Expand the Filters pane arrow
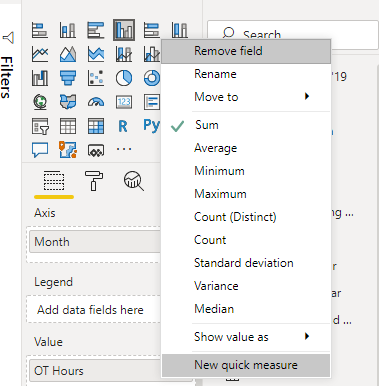Image resolution: width=379 pixels, height=386 pixels. coord(8,38)
